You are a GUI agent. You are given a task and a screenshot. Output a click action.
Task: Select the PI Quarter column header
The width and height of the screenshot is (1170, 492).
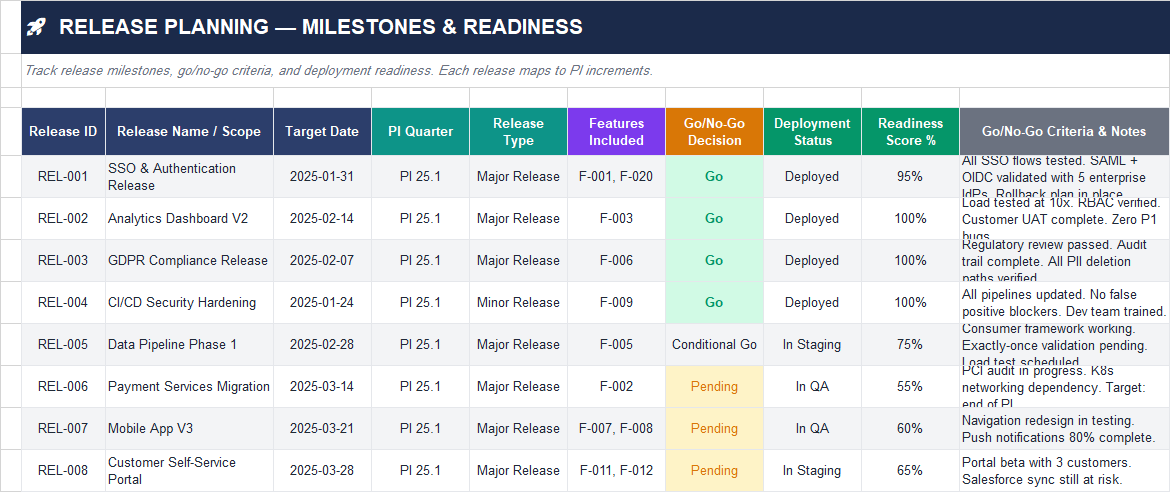pyautogui.click(x=421, y=131)
